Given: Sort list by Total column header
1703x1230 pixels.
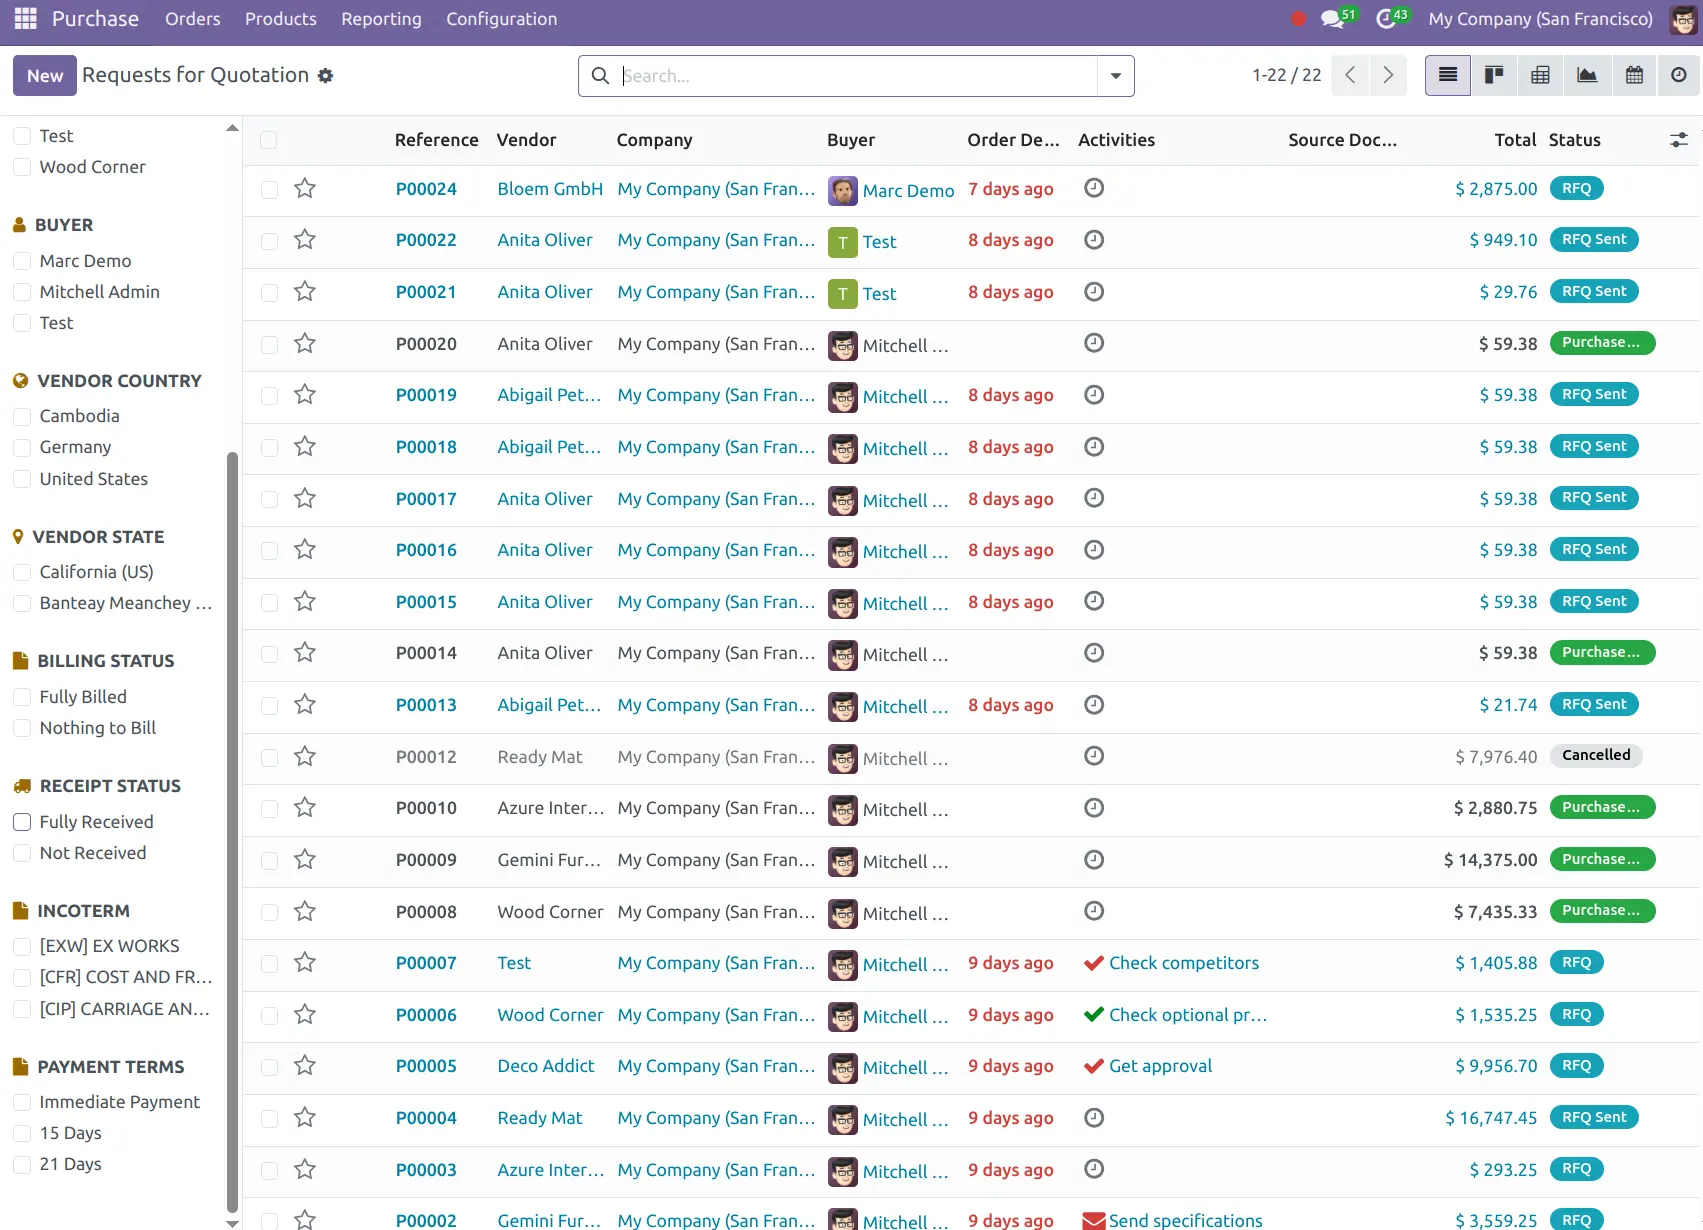Looking at the screenshot, I should pos(1515,140).
